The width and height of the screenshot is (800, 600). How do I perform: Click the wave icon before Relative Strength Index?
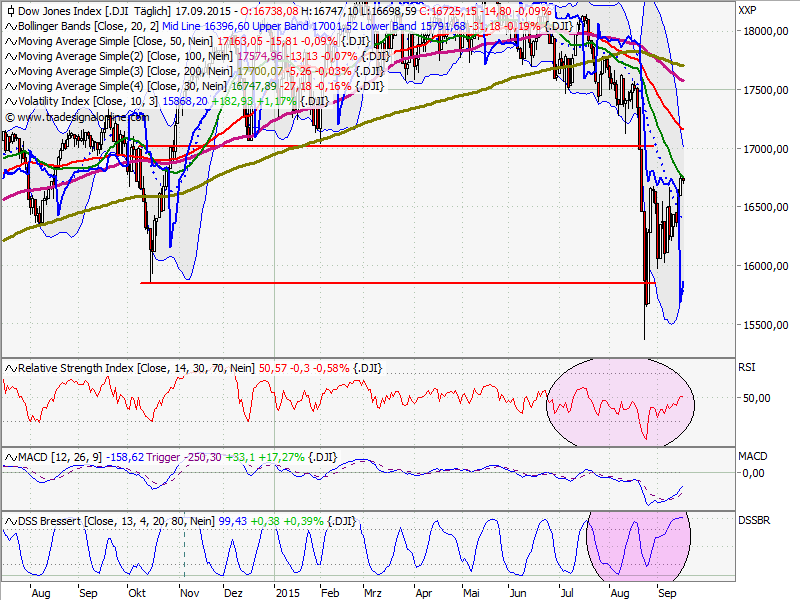coord(10,367)
